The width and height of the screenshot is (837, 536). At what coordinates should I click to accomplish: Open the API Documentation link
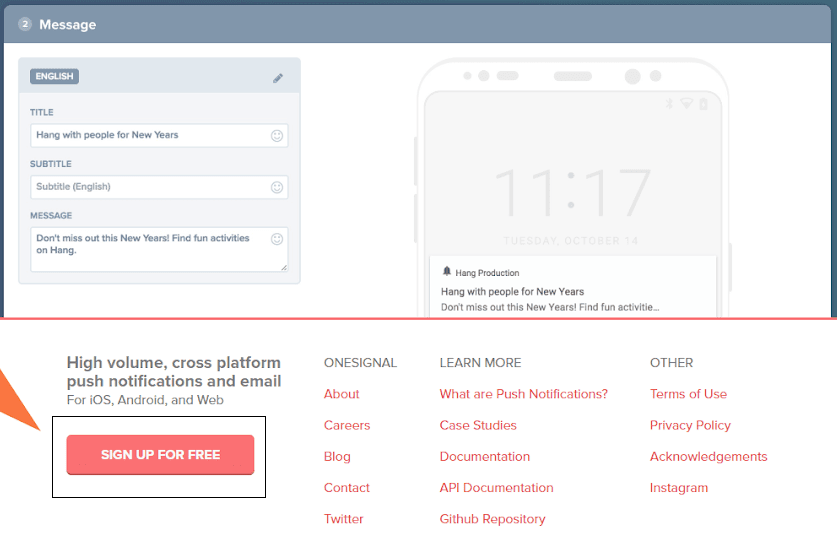tap(496, 488)
